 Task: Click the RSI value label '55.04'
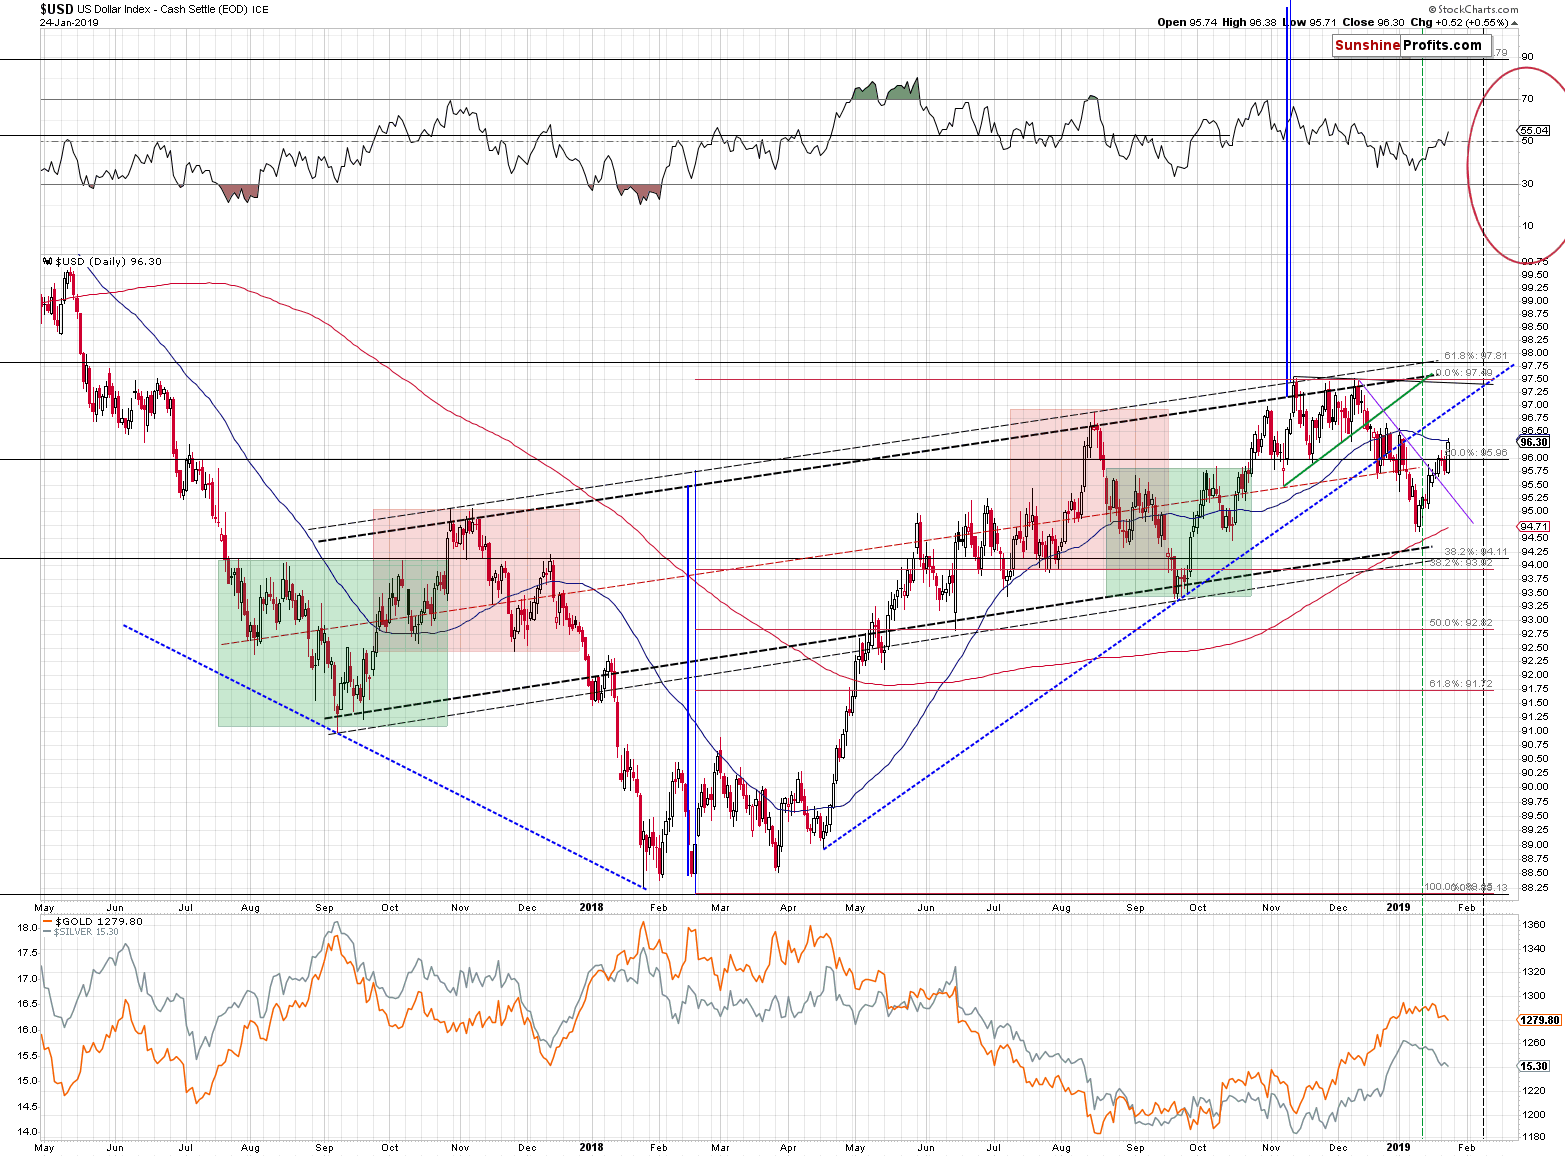[x=1533, y=131]
